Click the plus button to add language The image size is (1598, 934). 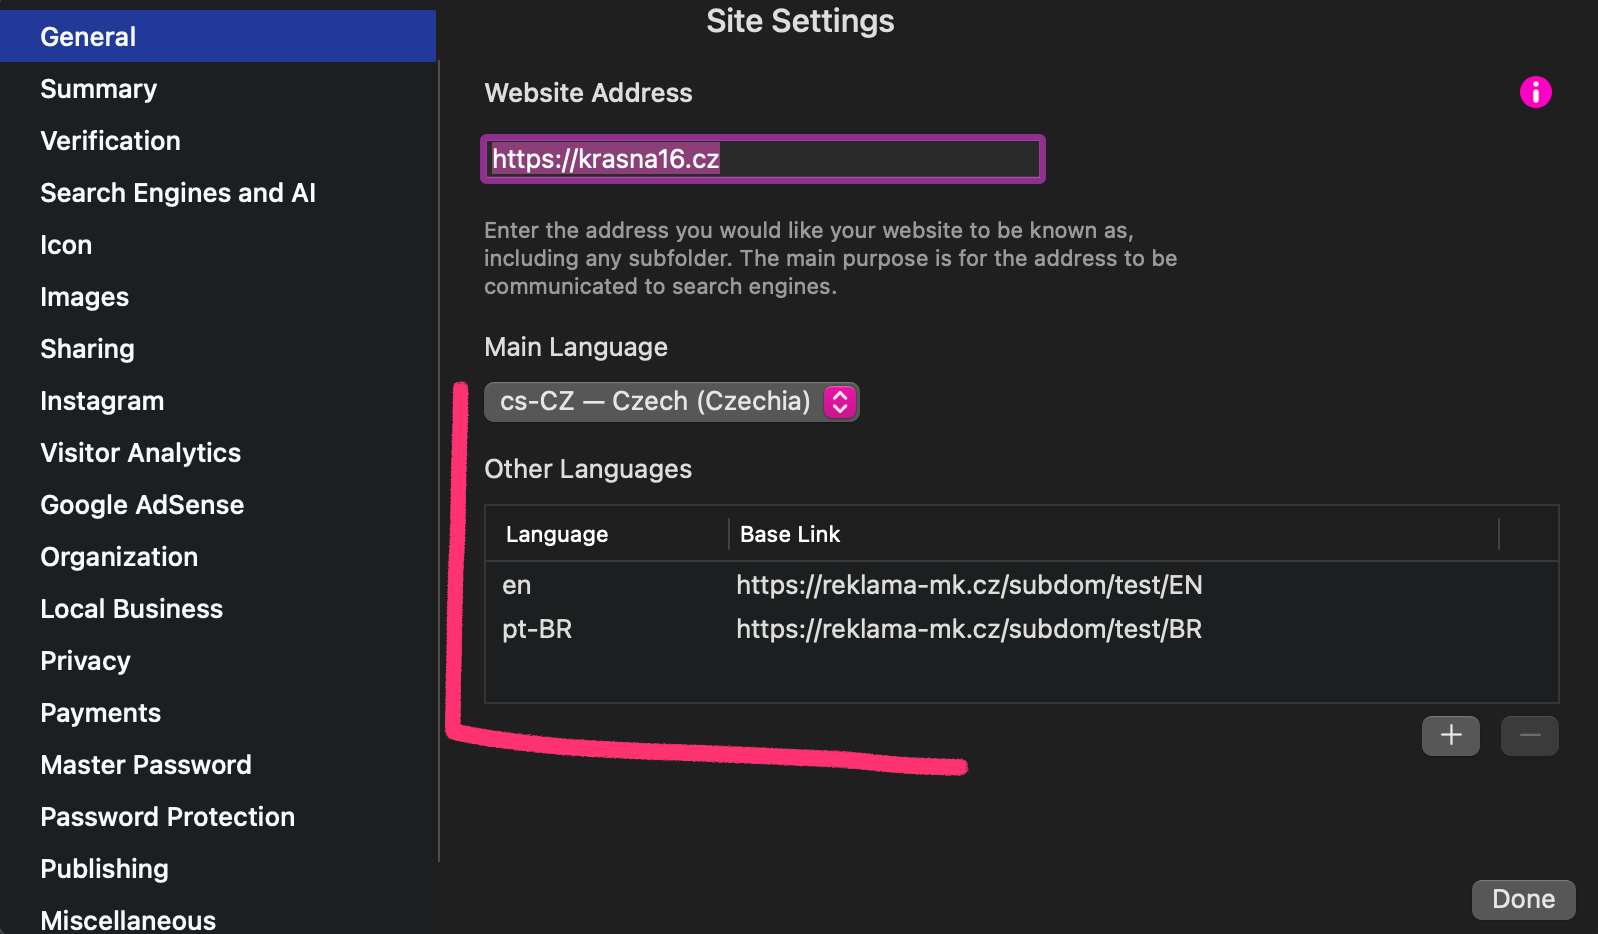pyautogui.click(x=1450, y=736)
